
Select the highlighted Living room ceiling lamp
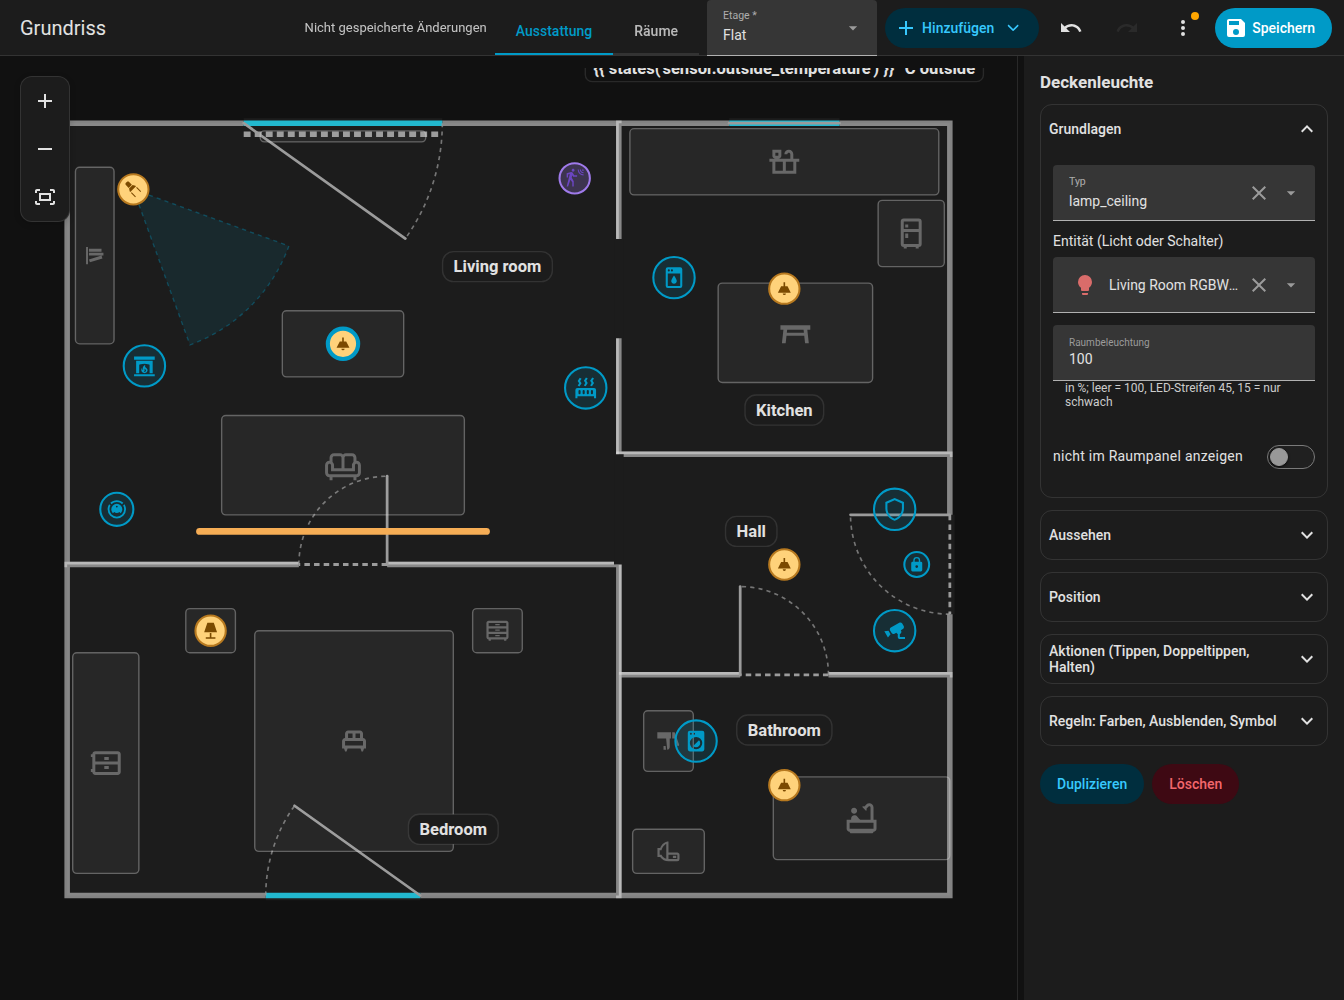point(343,344)
